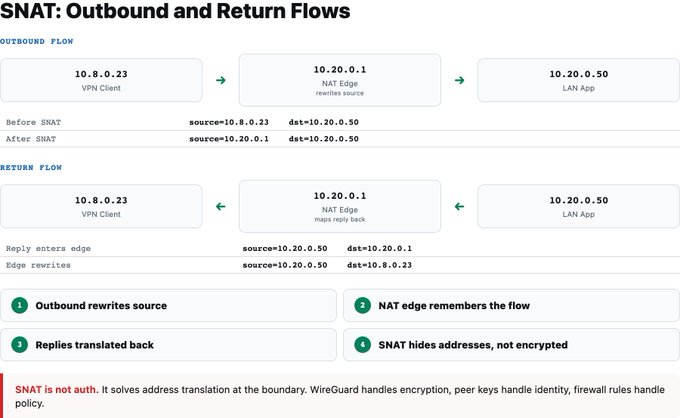Click the green number 2 badge
Screen dimensions: 680x418
point(363,305)
